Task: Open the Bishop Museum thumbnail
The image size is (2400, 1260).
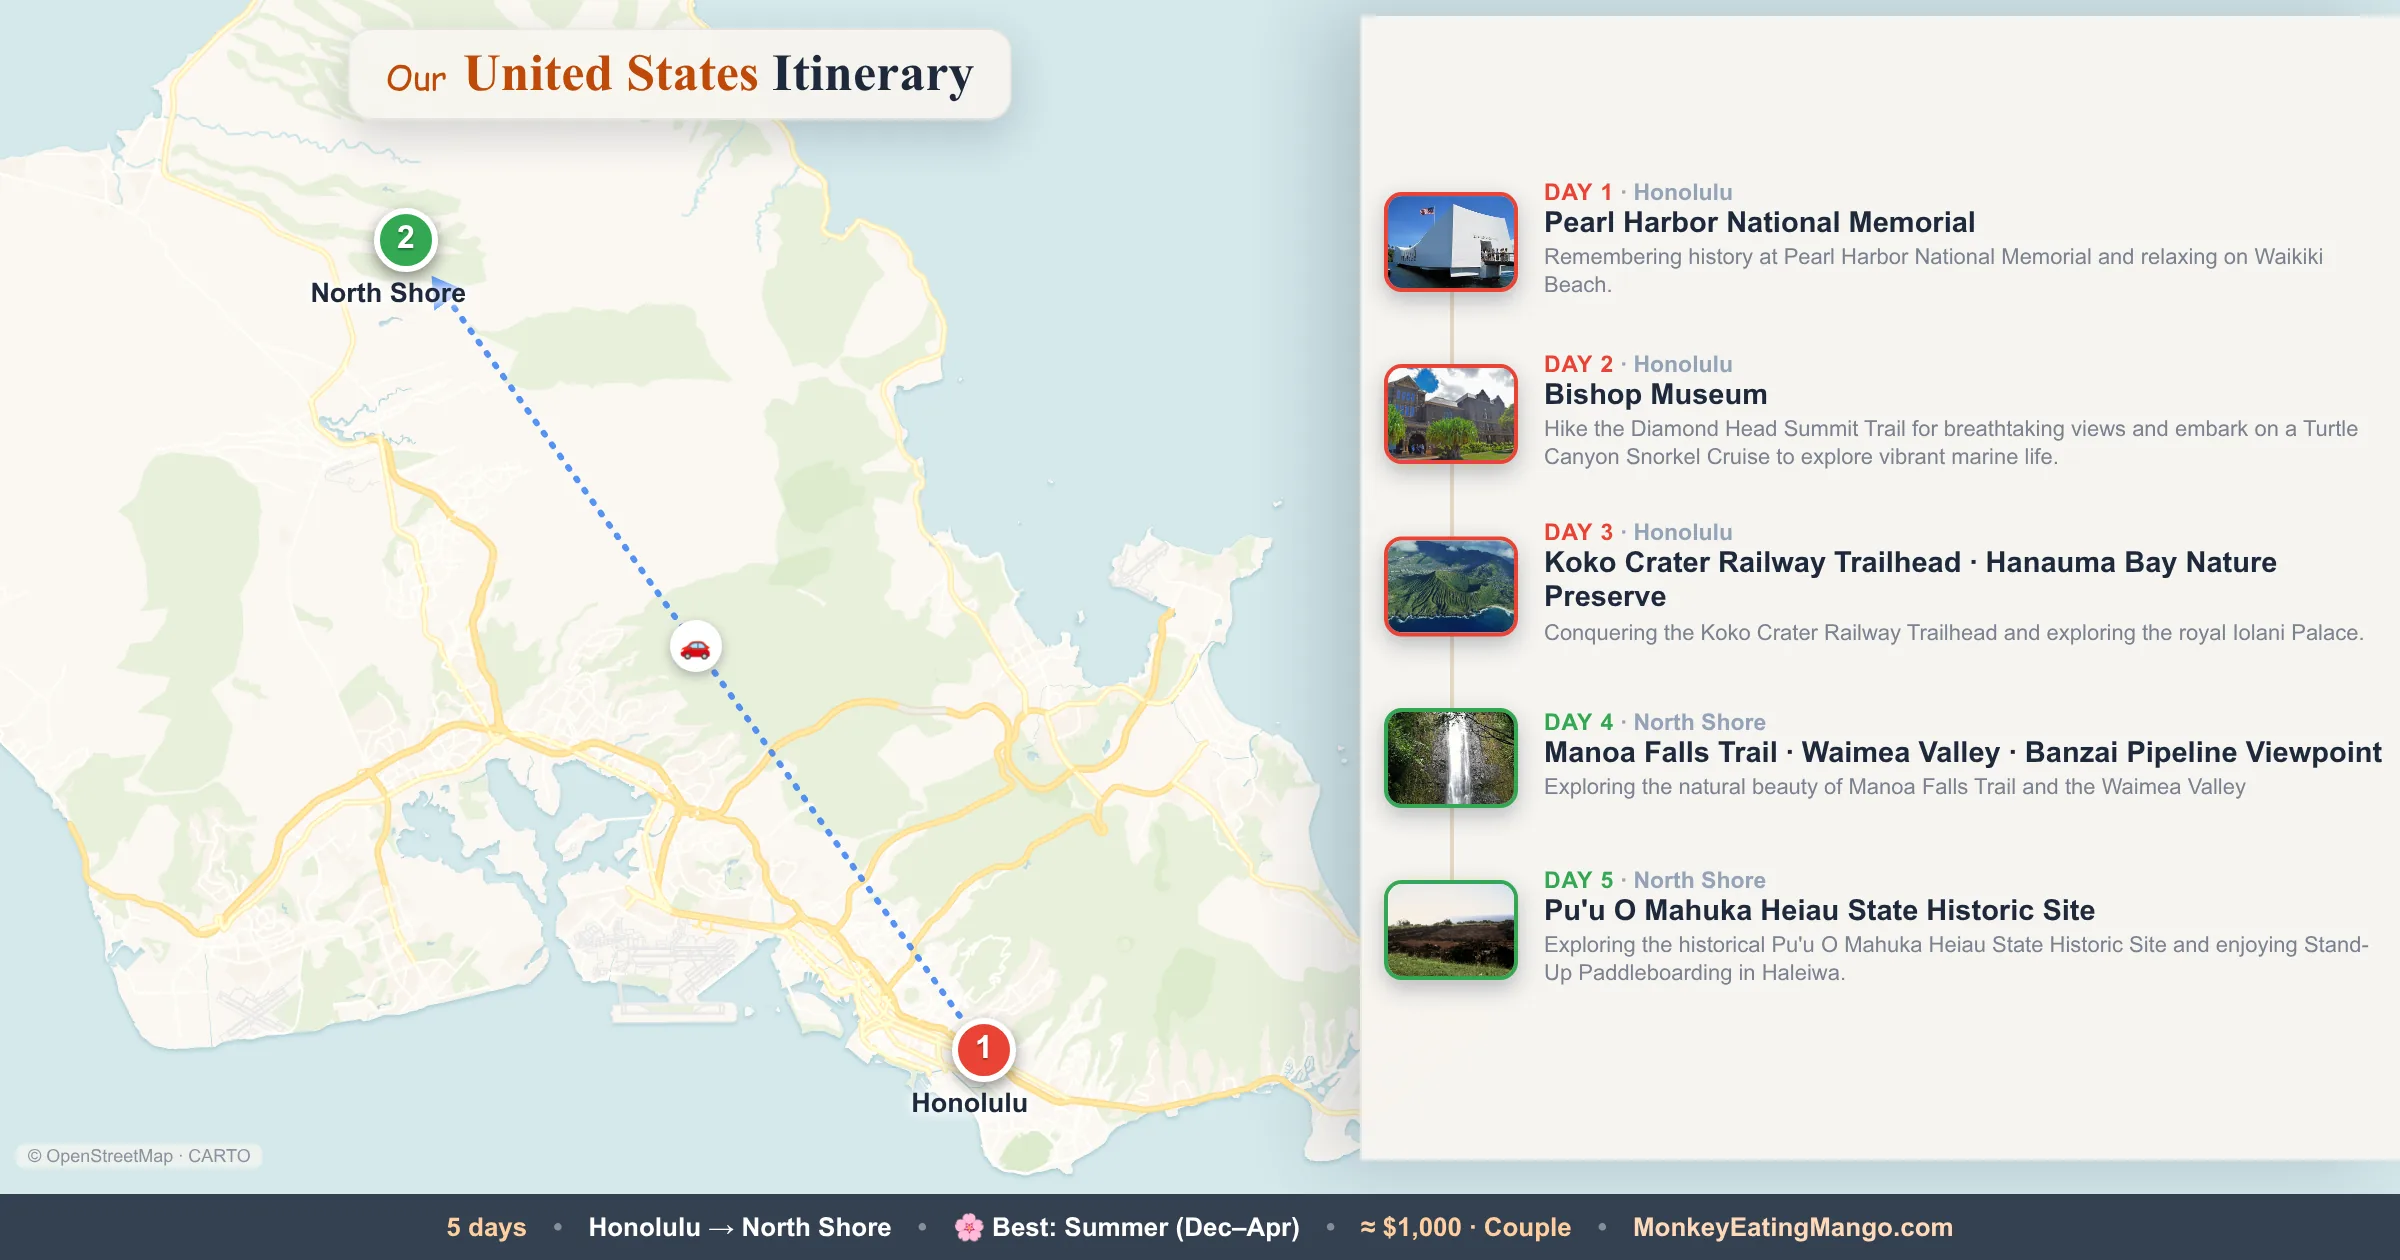Action: point(1450,414)
